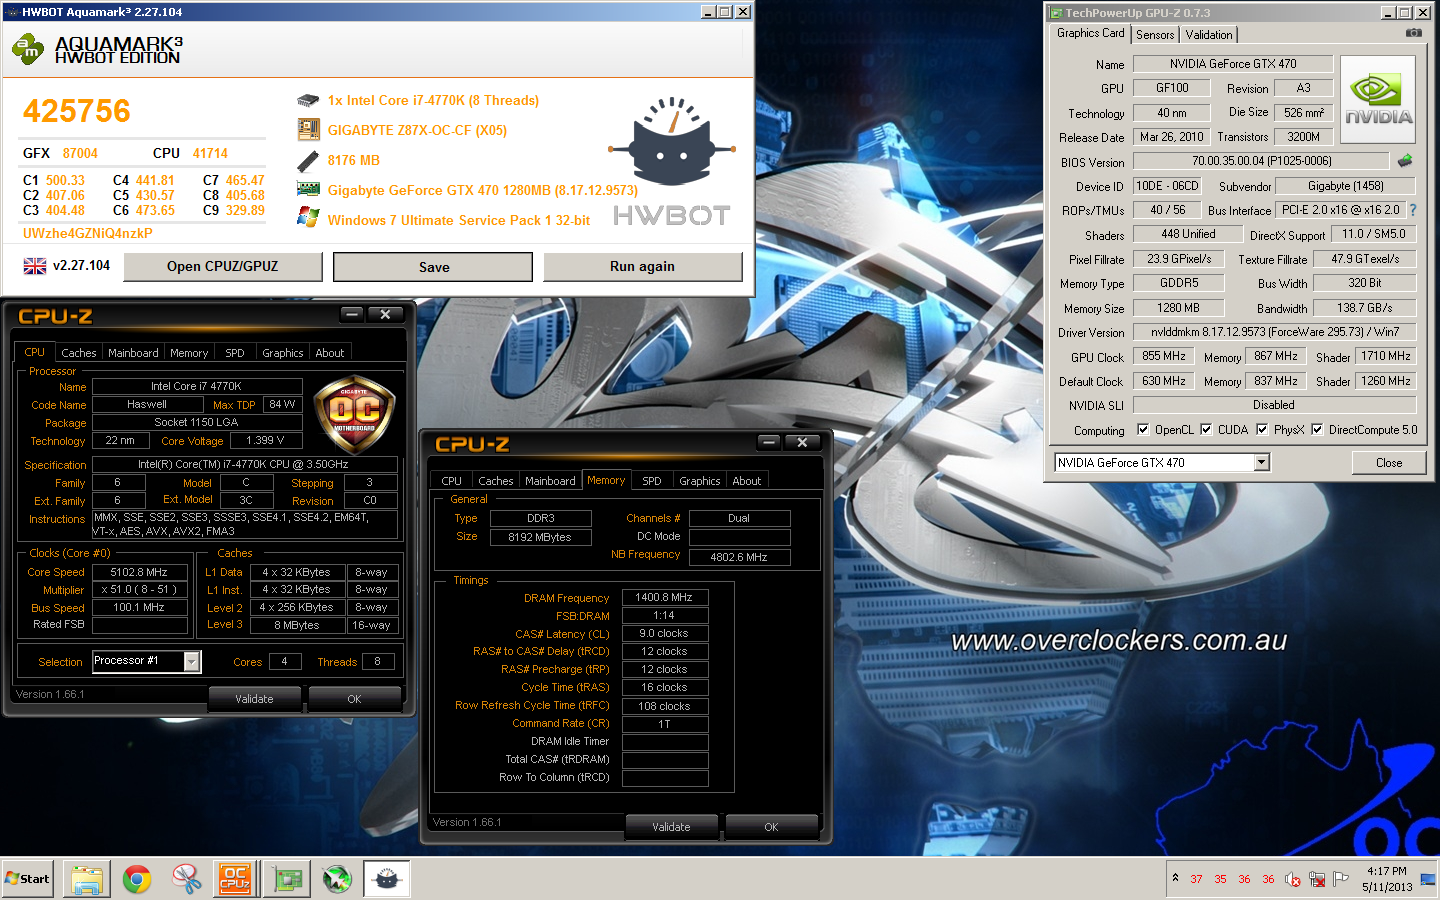The height and width of the screenshot is (900, 1440).
Task: Click Run again in Aquamark
Action: [642, 266]
